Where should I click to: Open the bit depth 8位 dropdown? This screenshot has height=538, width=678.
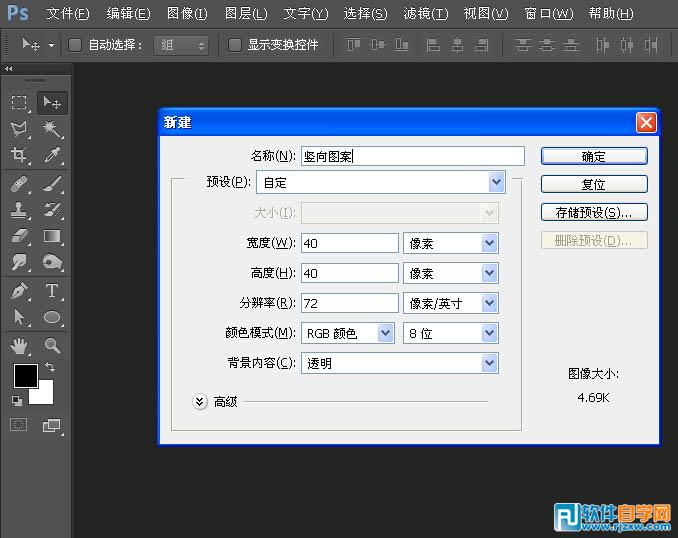tap(489, 333)
